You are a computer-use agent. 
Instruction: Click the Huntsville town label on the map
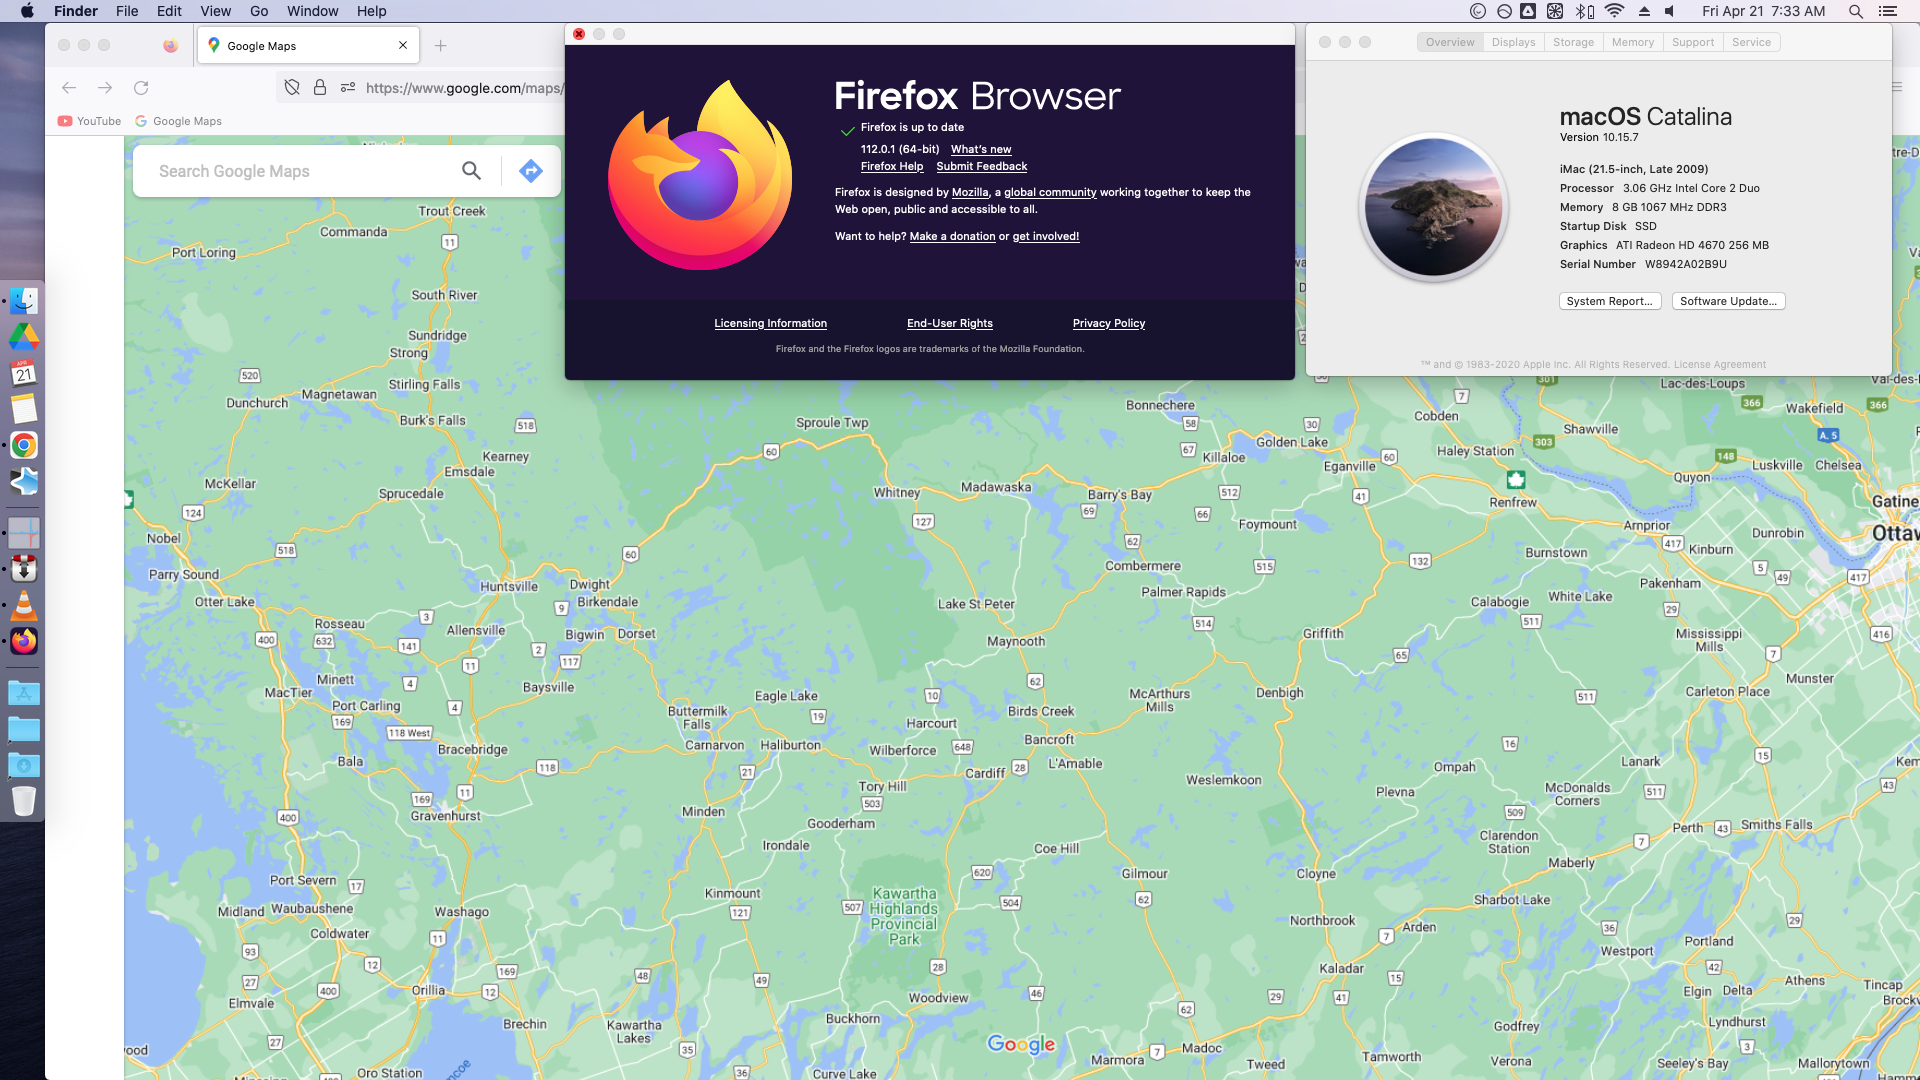click(509, 587)
